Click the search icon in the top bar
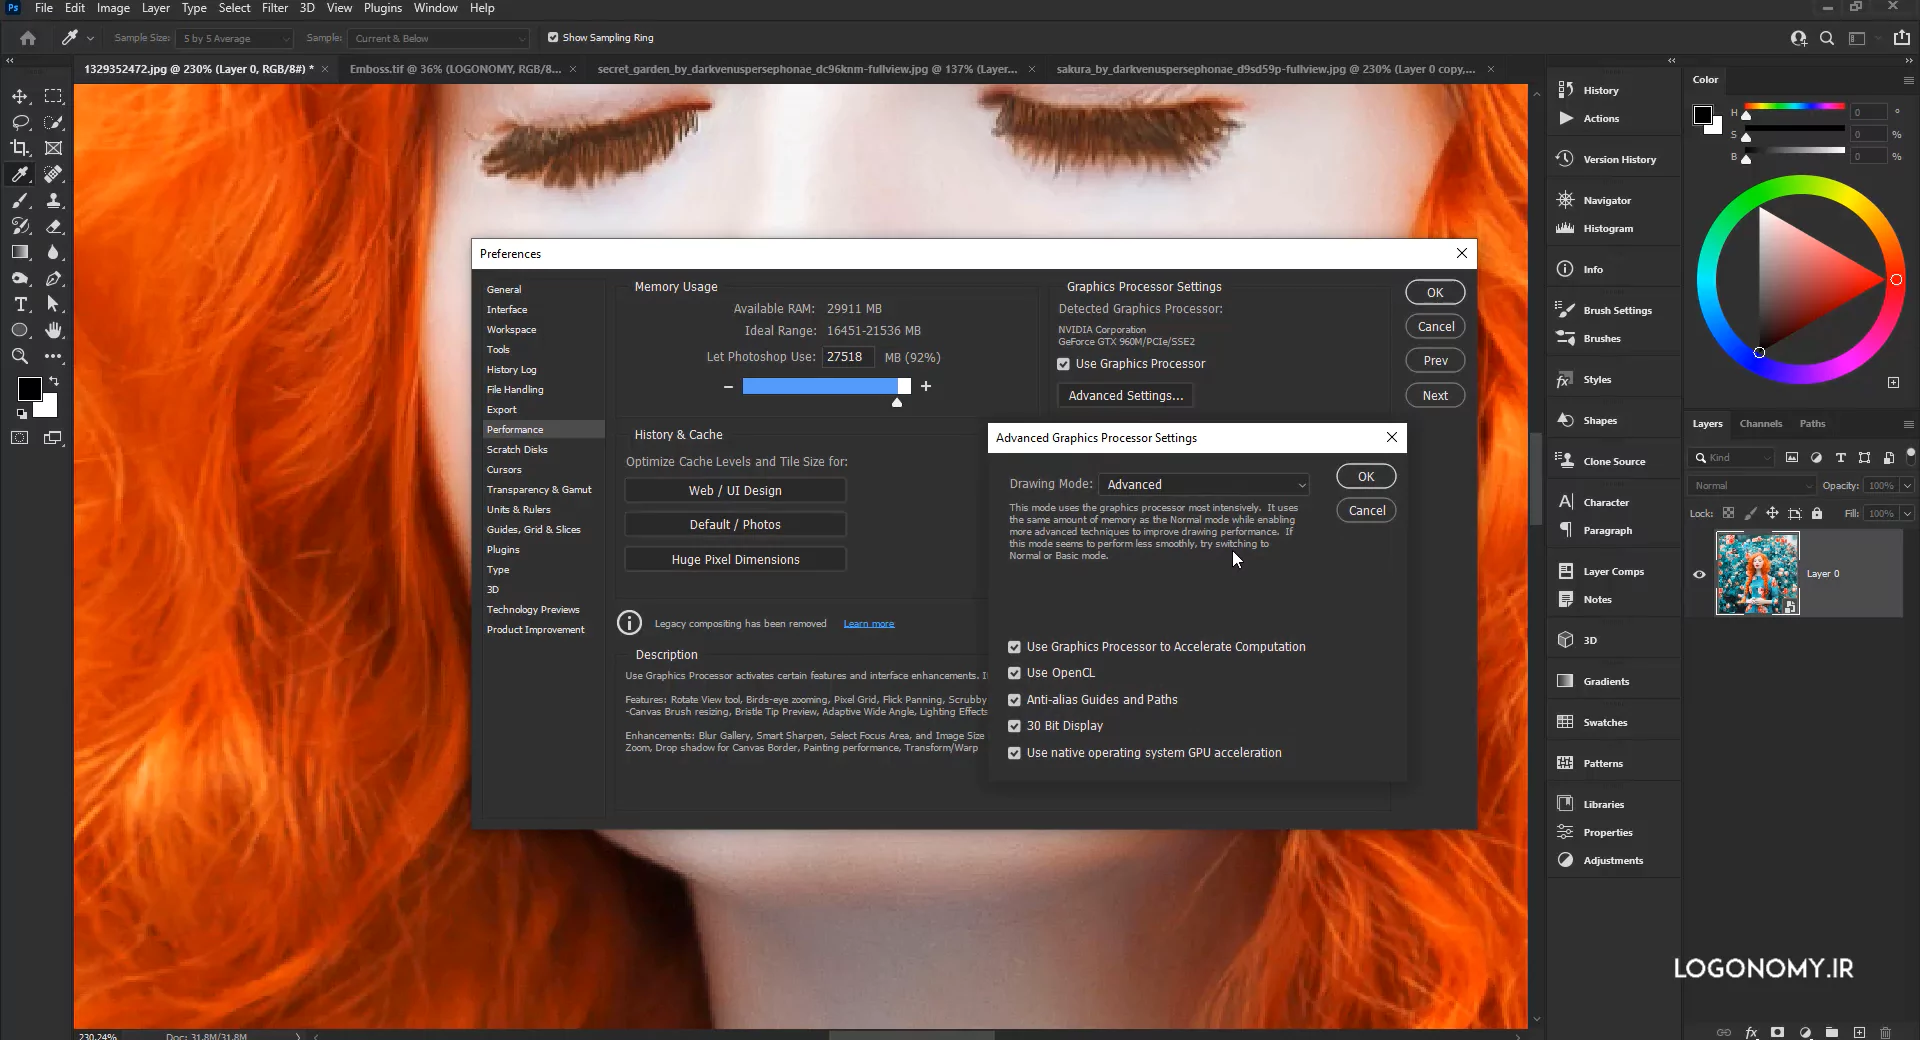The height and width of the screenshot is (1040, 1920). pyautogui.click(x=1827, y=38)
